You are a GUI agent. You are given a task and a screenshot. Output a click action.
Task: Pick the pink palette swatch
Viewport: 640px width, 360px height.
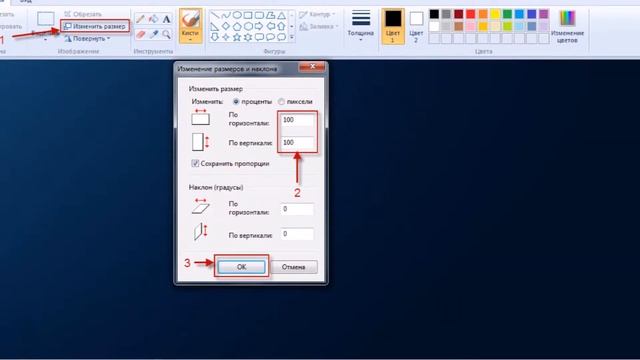(x=471, y=27)
